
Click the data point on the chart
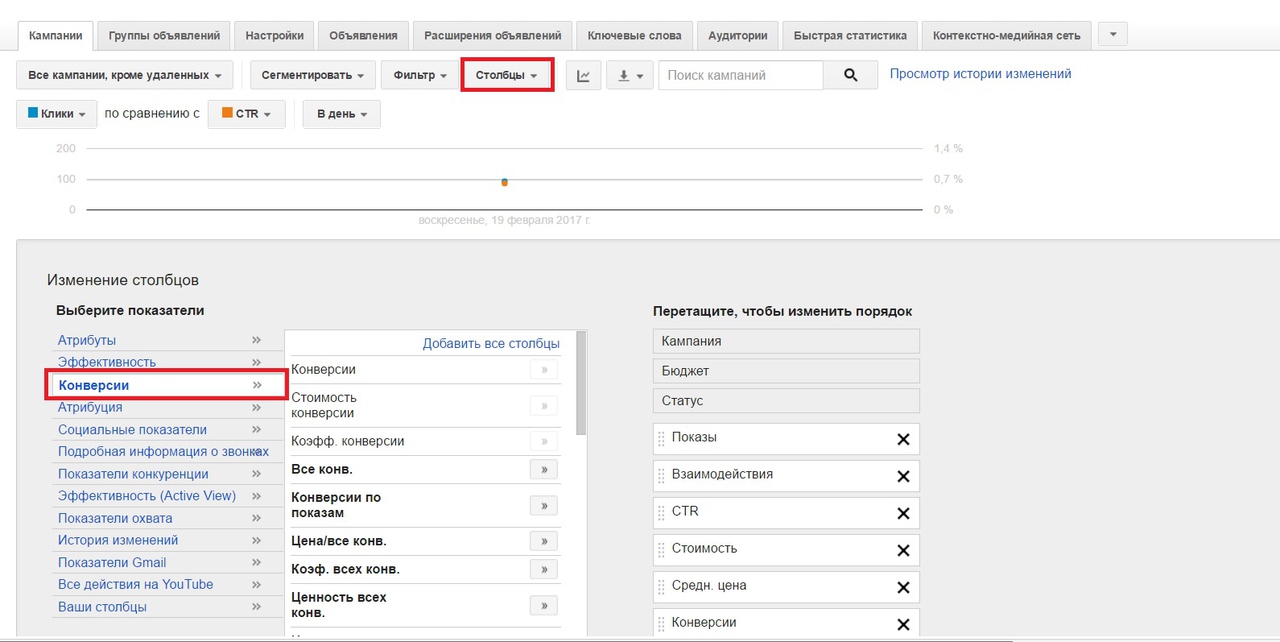(x=505, y=182)
